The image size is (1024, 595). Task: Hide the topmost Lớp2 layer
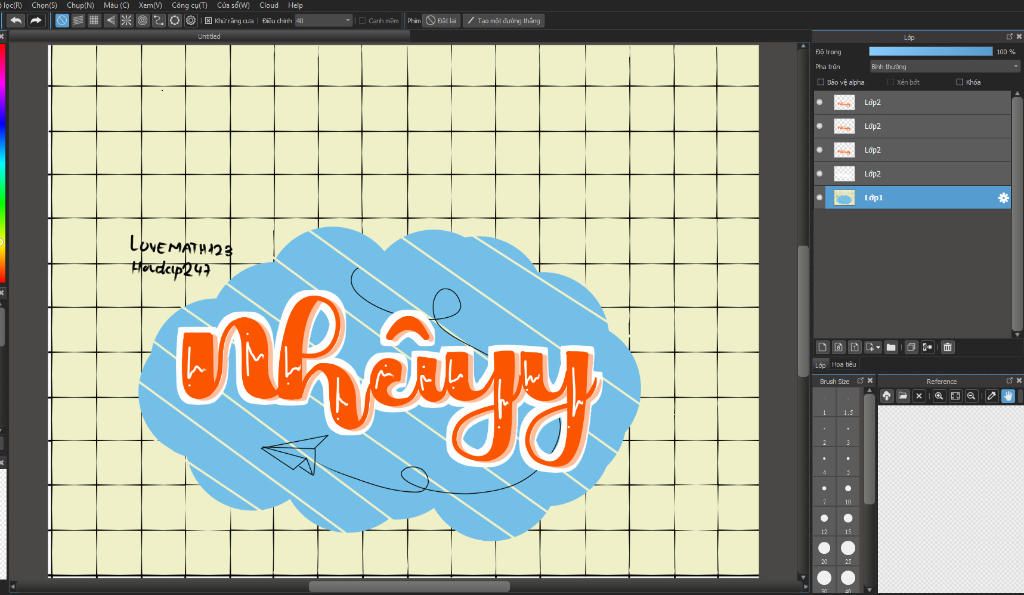coord(820,102)
